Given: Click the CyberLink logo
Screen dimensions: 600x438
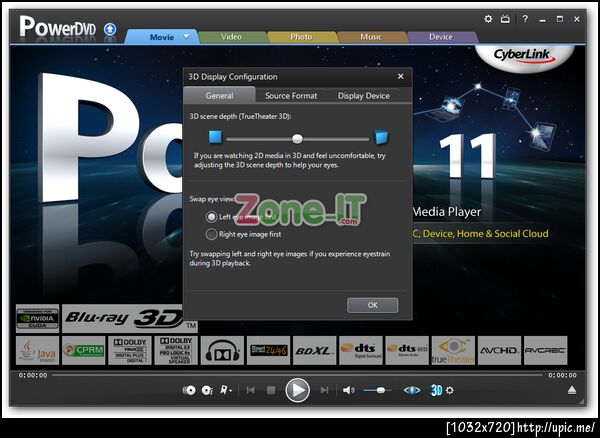Looking at the screenshot, I should point(525,56).
